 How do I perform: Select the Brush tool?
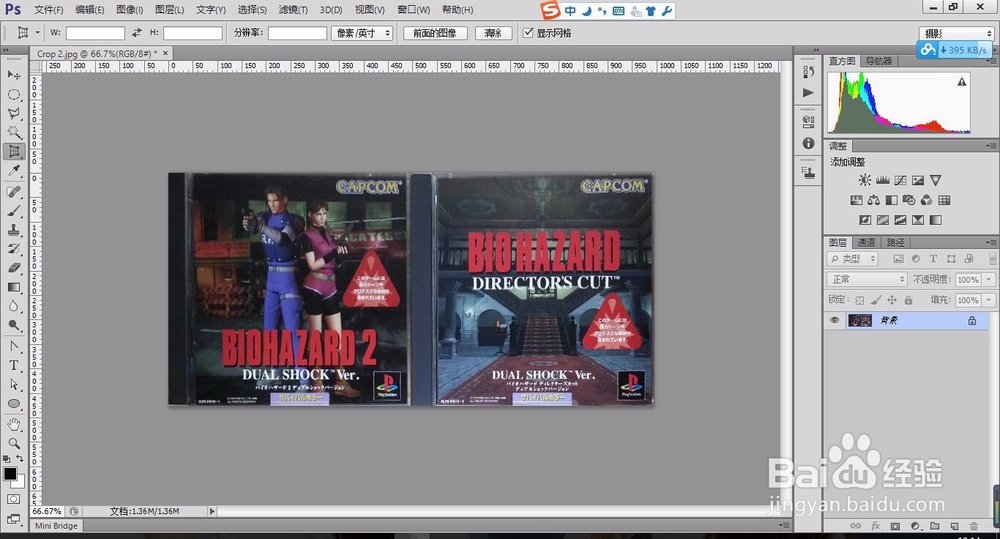(13, 211)
